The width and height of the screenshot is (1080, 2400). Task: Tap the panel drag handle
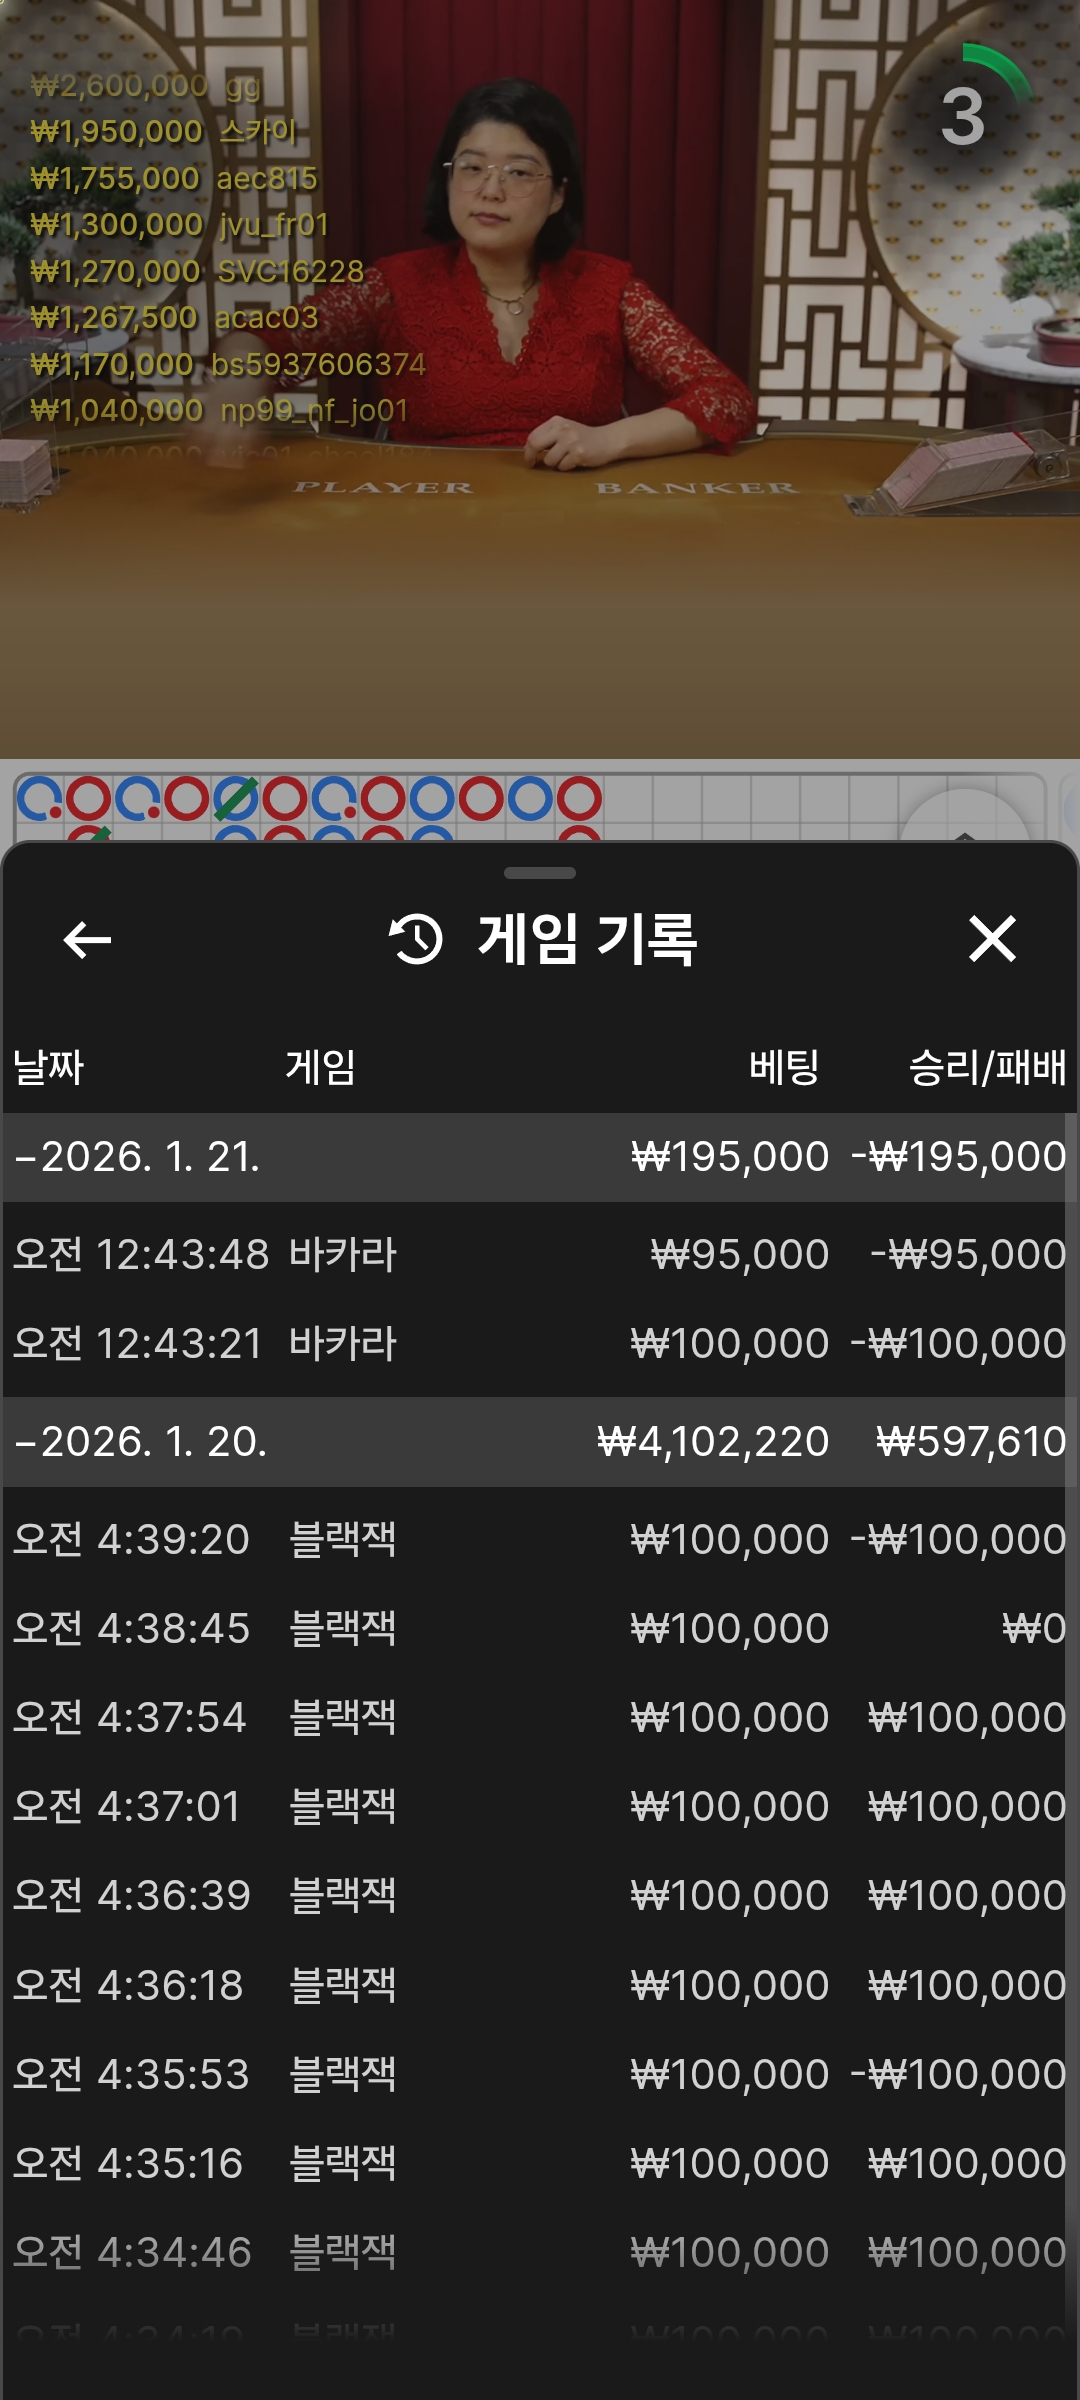pos(540,873)
